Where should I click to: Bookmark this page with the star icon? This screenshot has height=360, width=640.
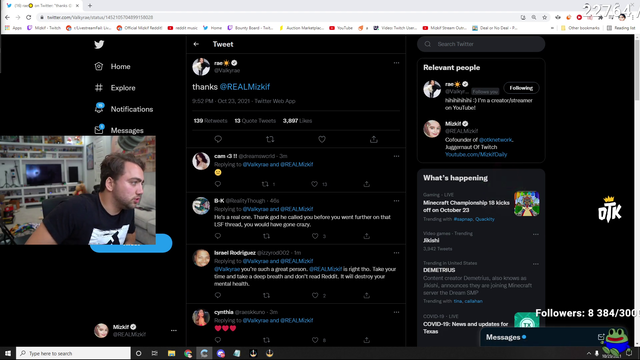544,18
